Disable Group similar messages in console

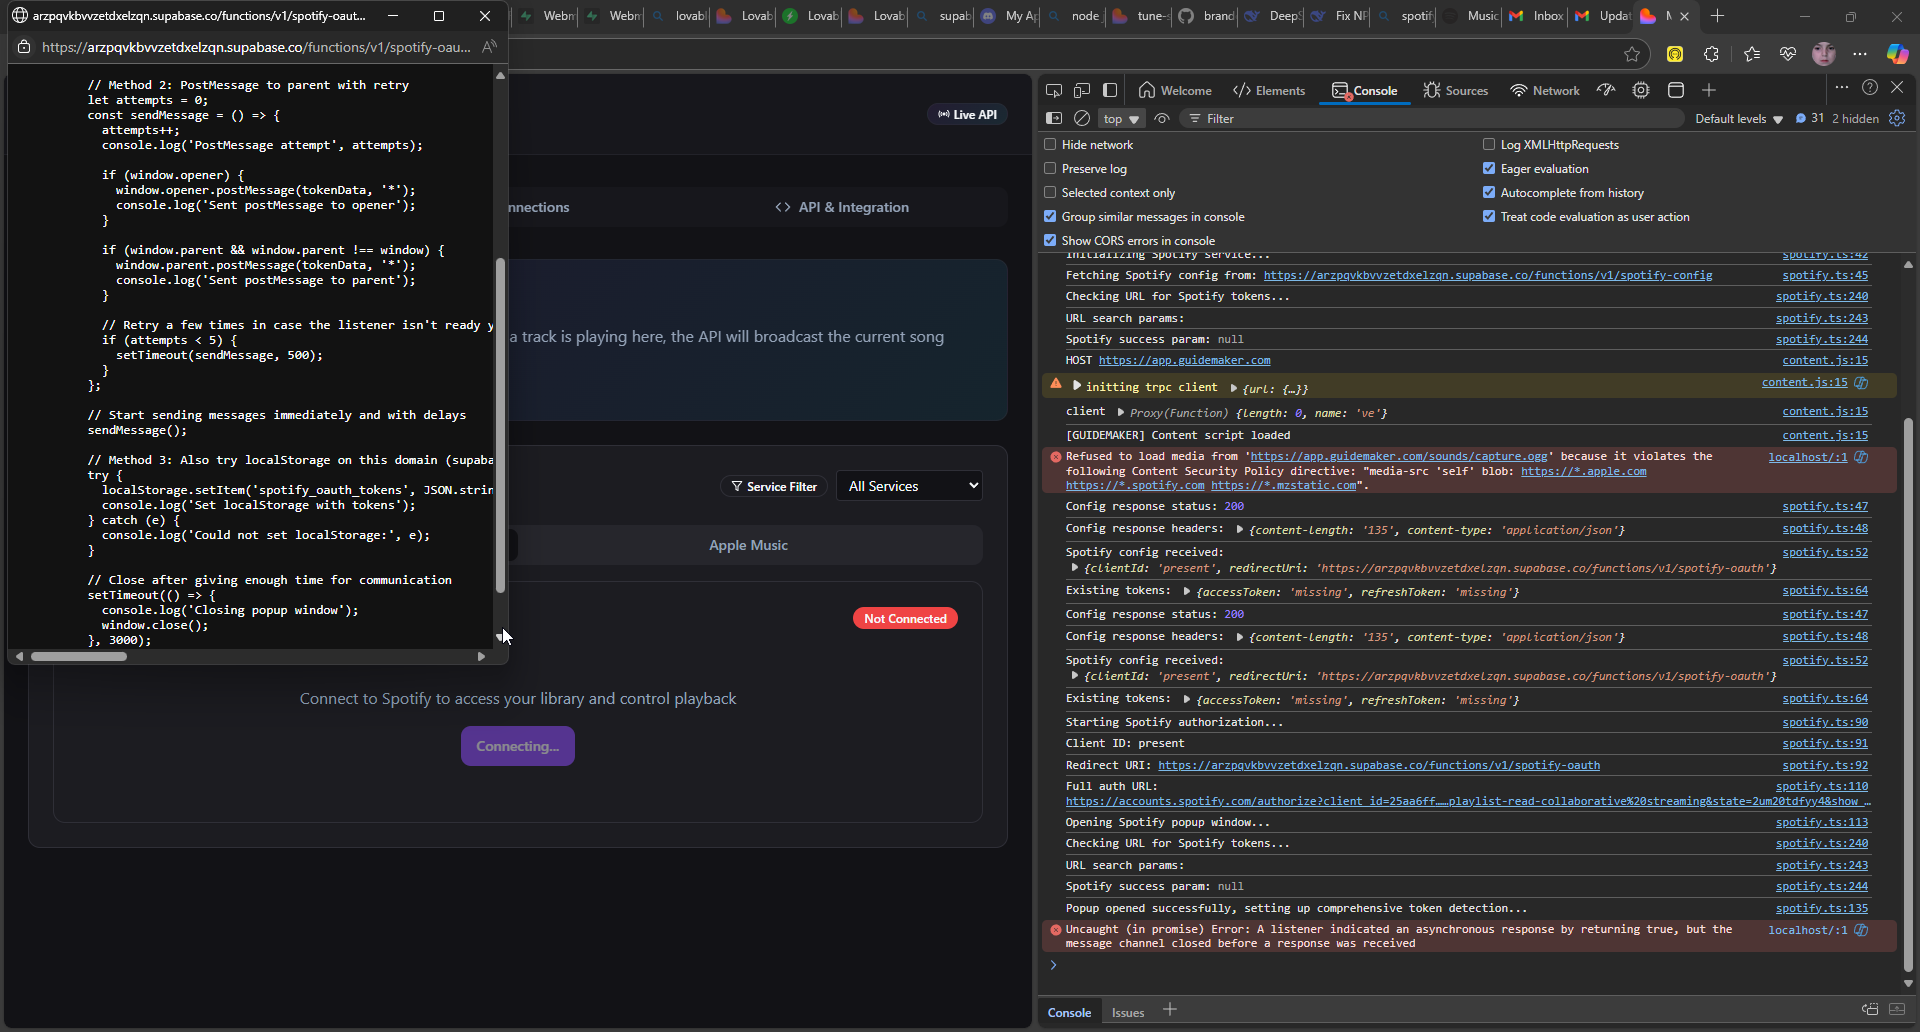(x=1050, y=216)
